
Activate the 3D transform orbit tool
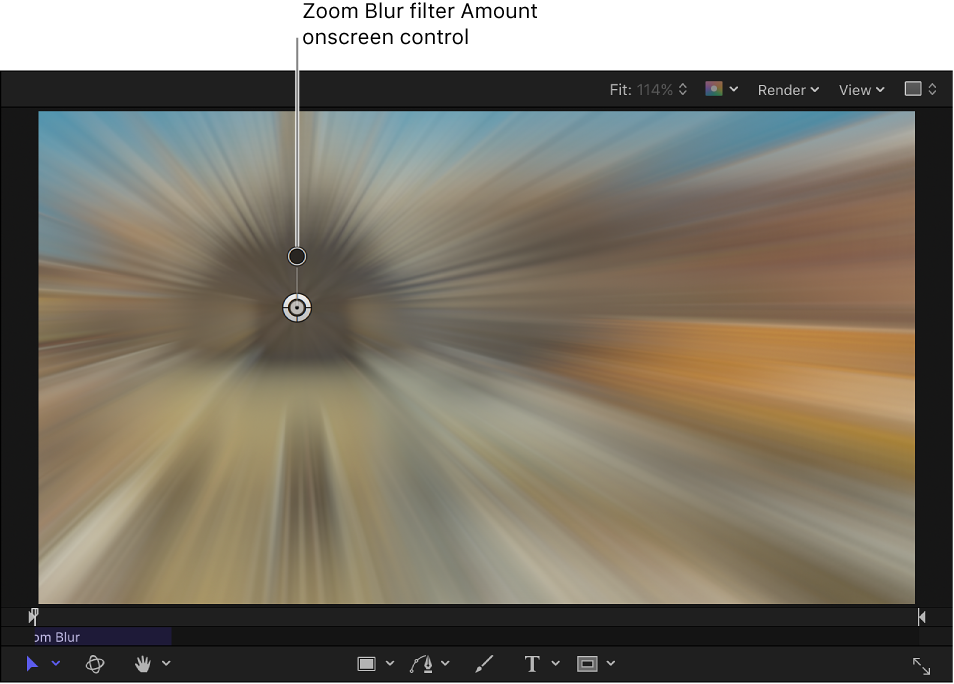pyautogui.click(x=95, y=663)
